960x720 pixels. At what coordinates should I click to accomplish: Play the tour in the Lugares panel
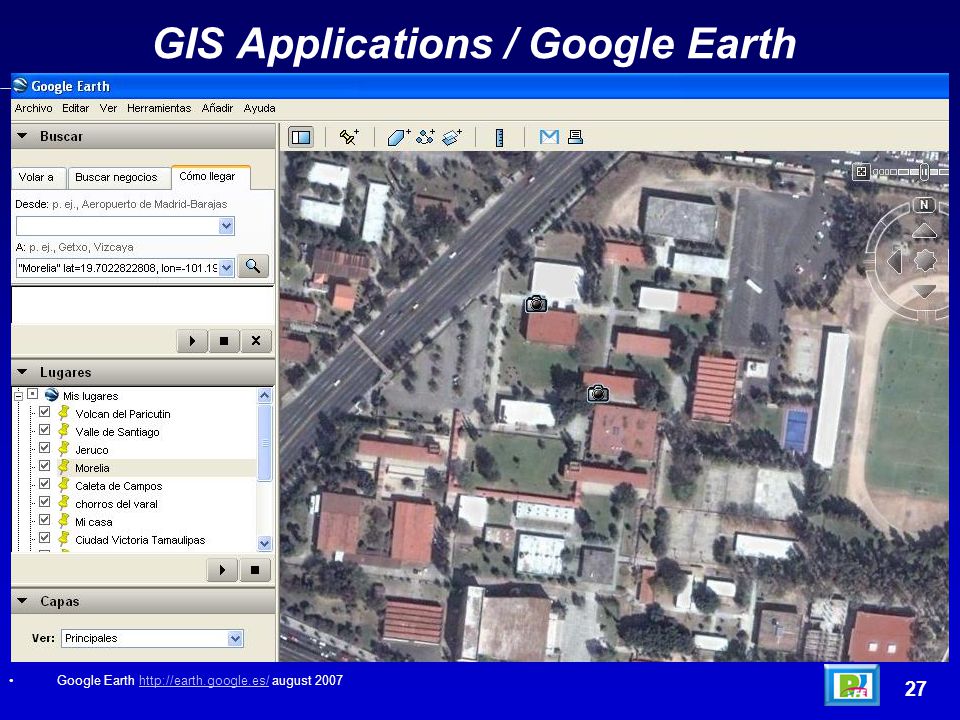tap(223, 570)
